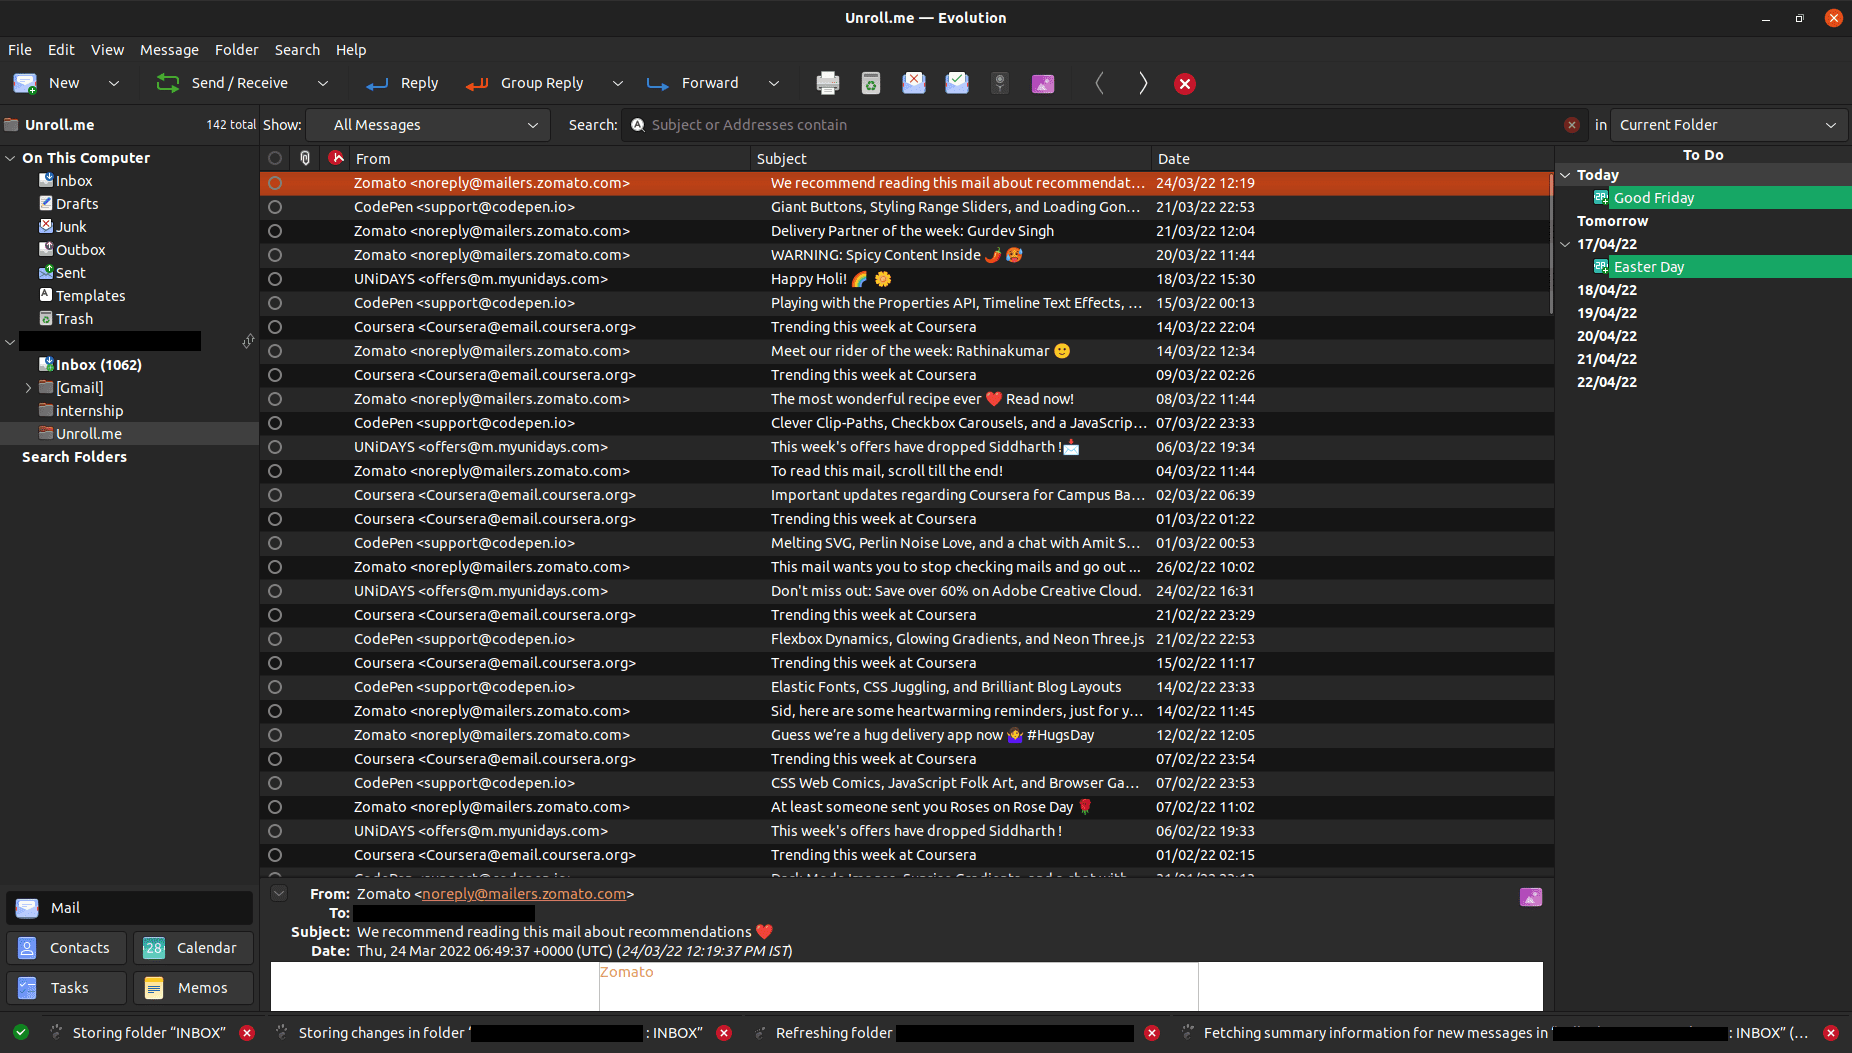Open the Show: All Messages dropdown

coord(428,125)
